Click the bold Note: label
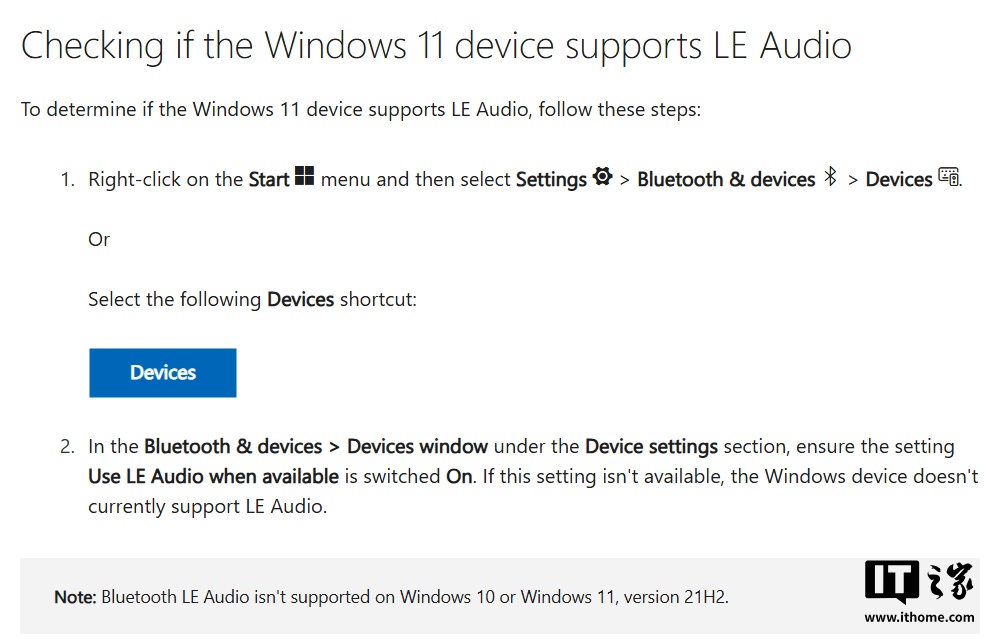 [x=75, y=597]
